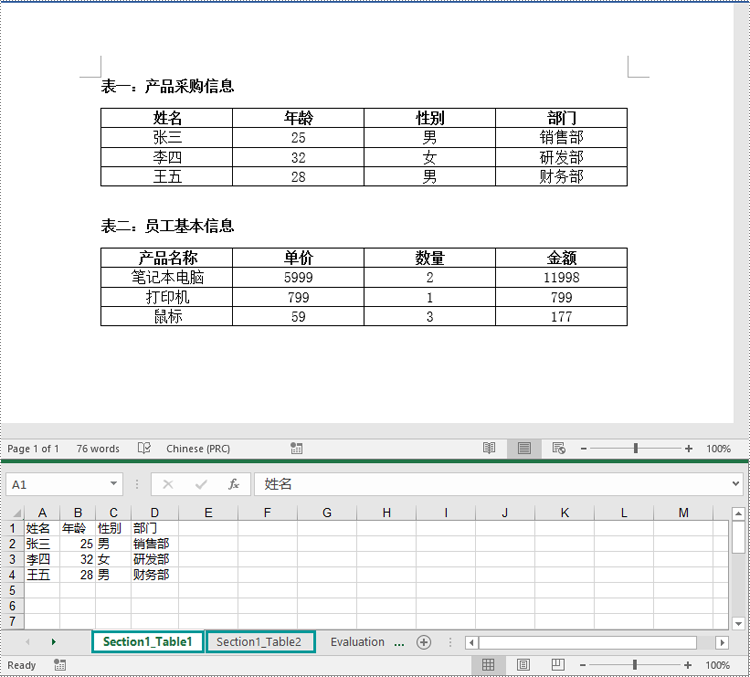Click vertical scrollbar up arrow in Excel
Screen dimensions: 750x677
[739, 514]
